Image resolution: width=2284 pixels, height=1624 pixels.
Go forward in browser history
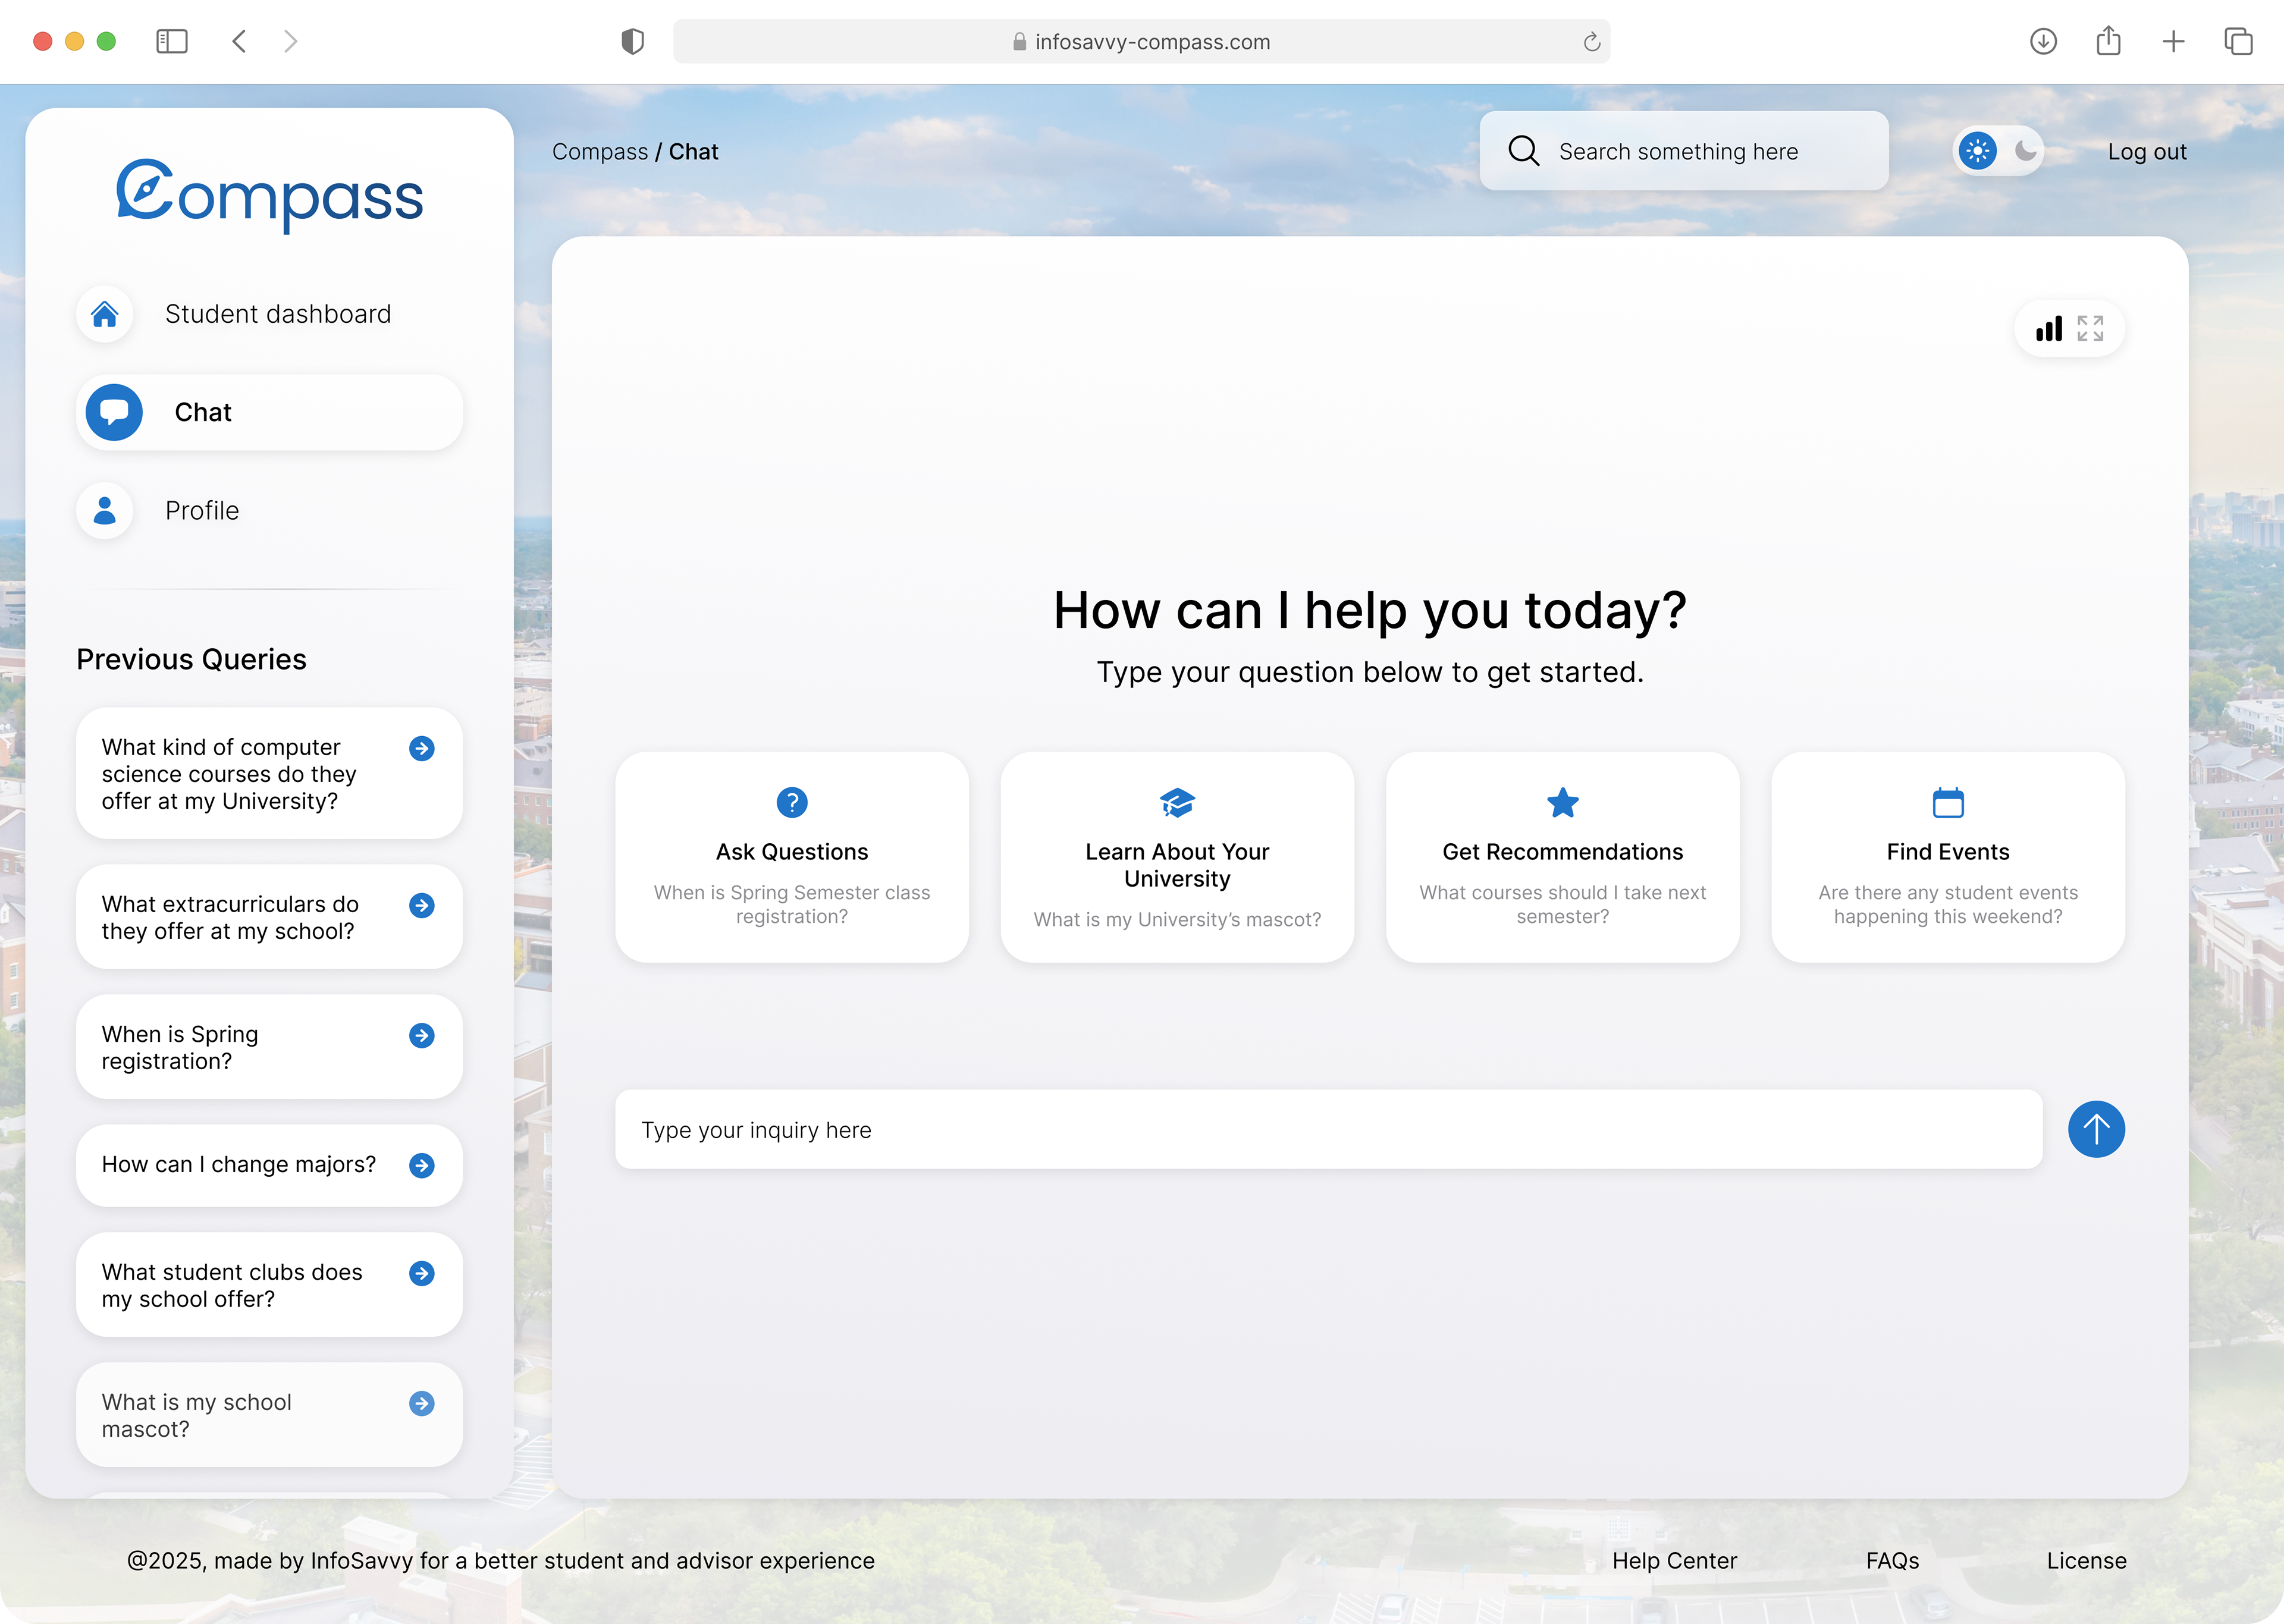point(290,41)
